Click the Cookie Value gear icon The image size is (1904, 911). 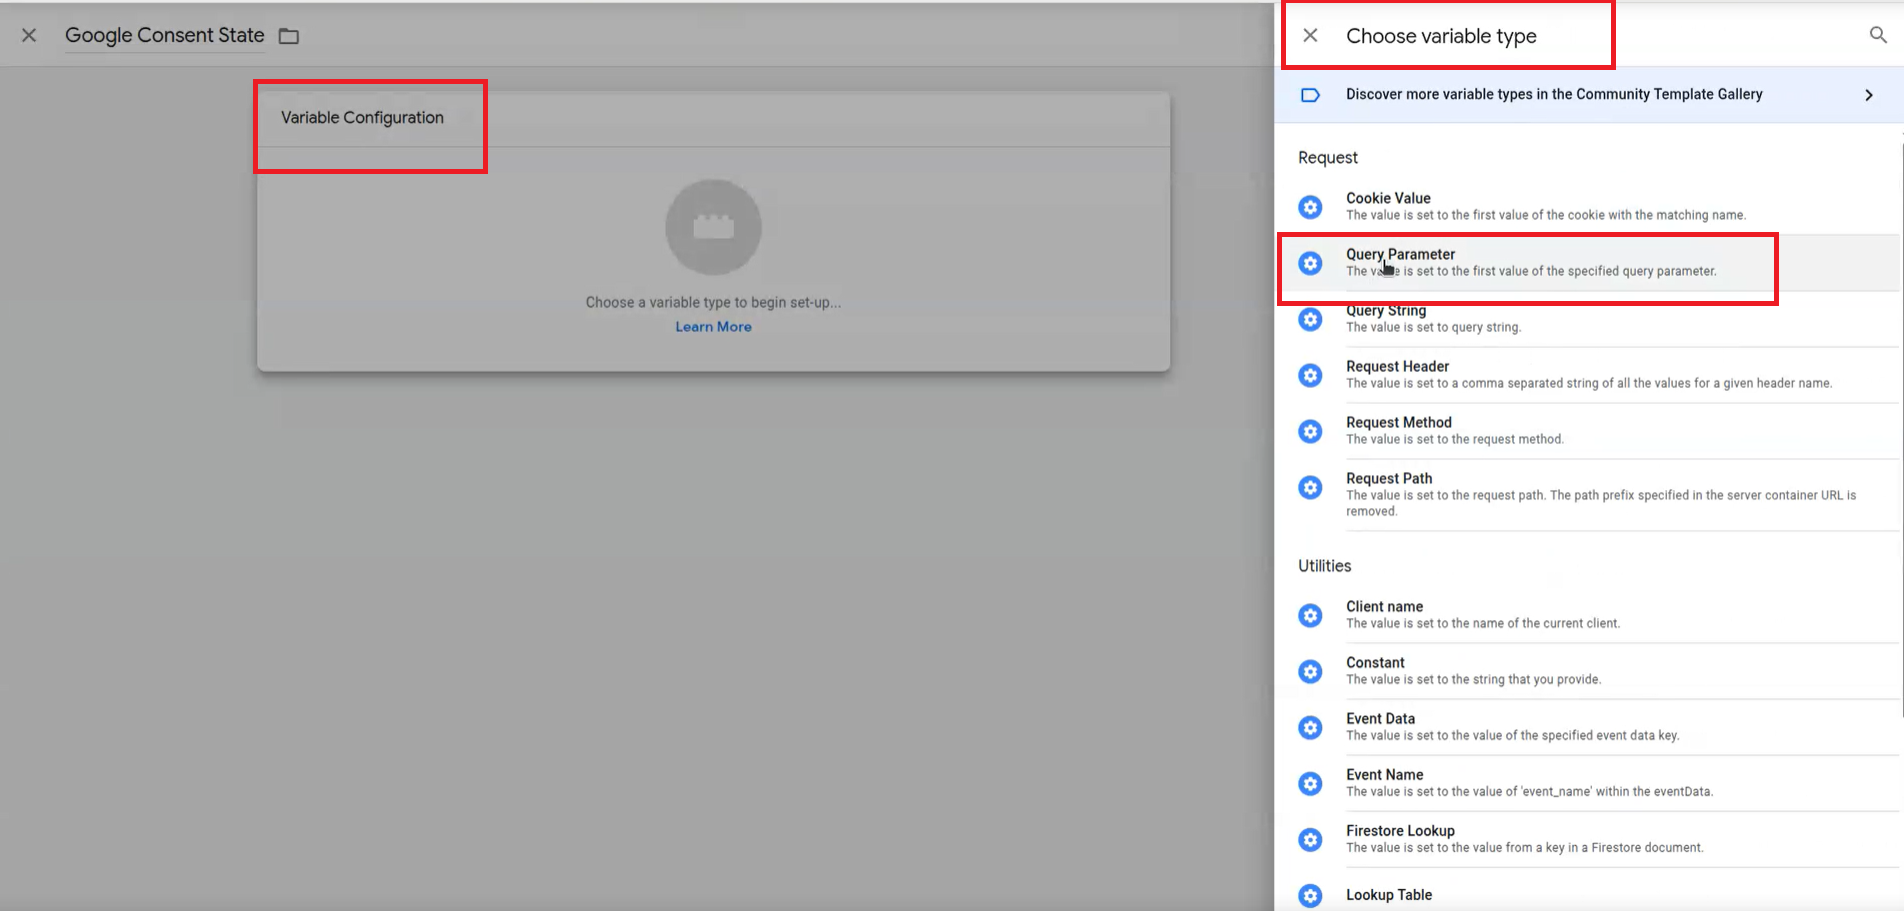point(1310,207)
